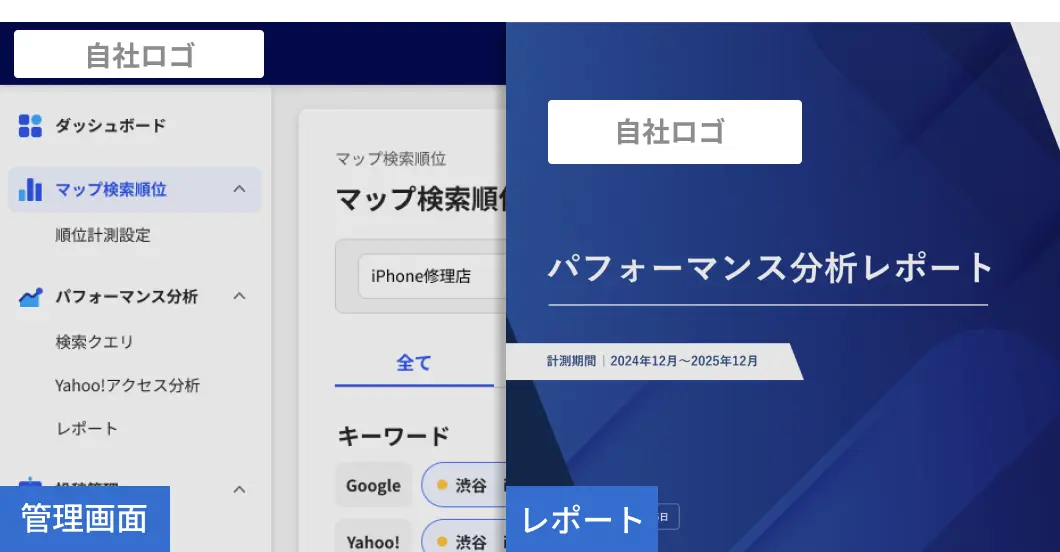Click the Yahoo! label in keyword list

coord(373,538)
